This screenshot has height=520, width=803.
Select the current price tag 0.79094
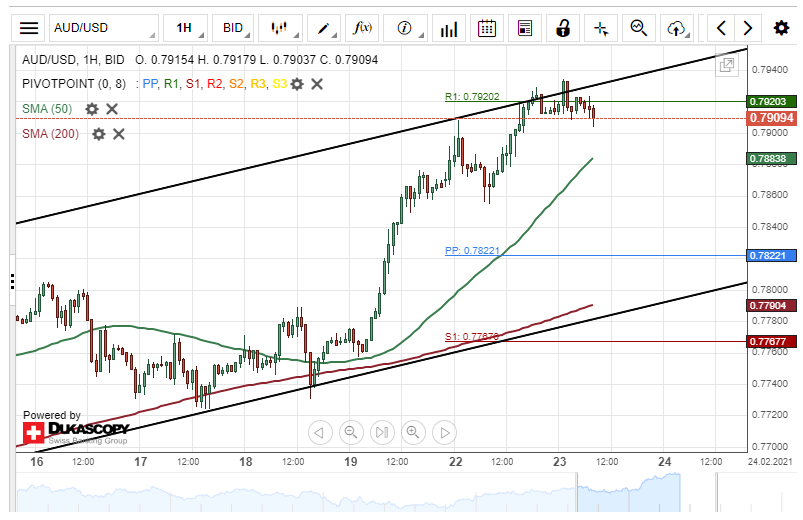point(772,118)
